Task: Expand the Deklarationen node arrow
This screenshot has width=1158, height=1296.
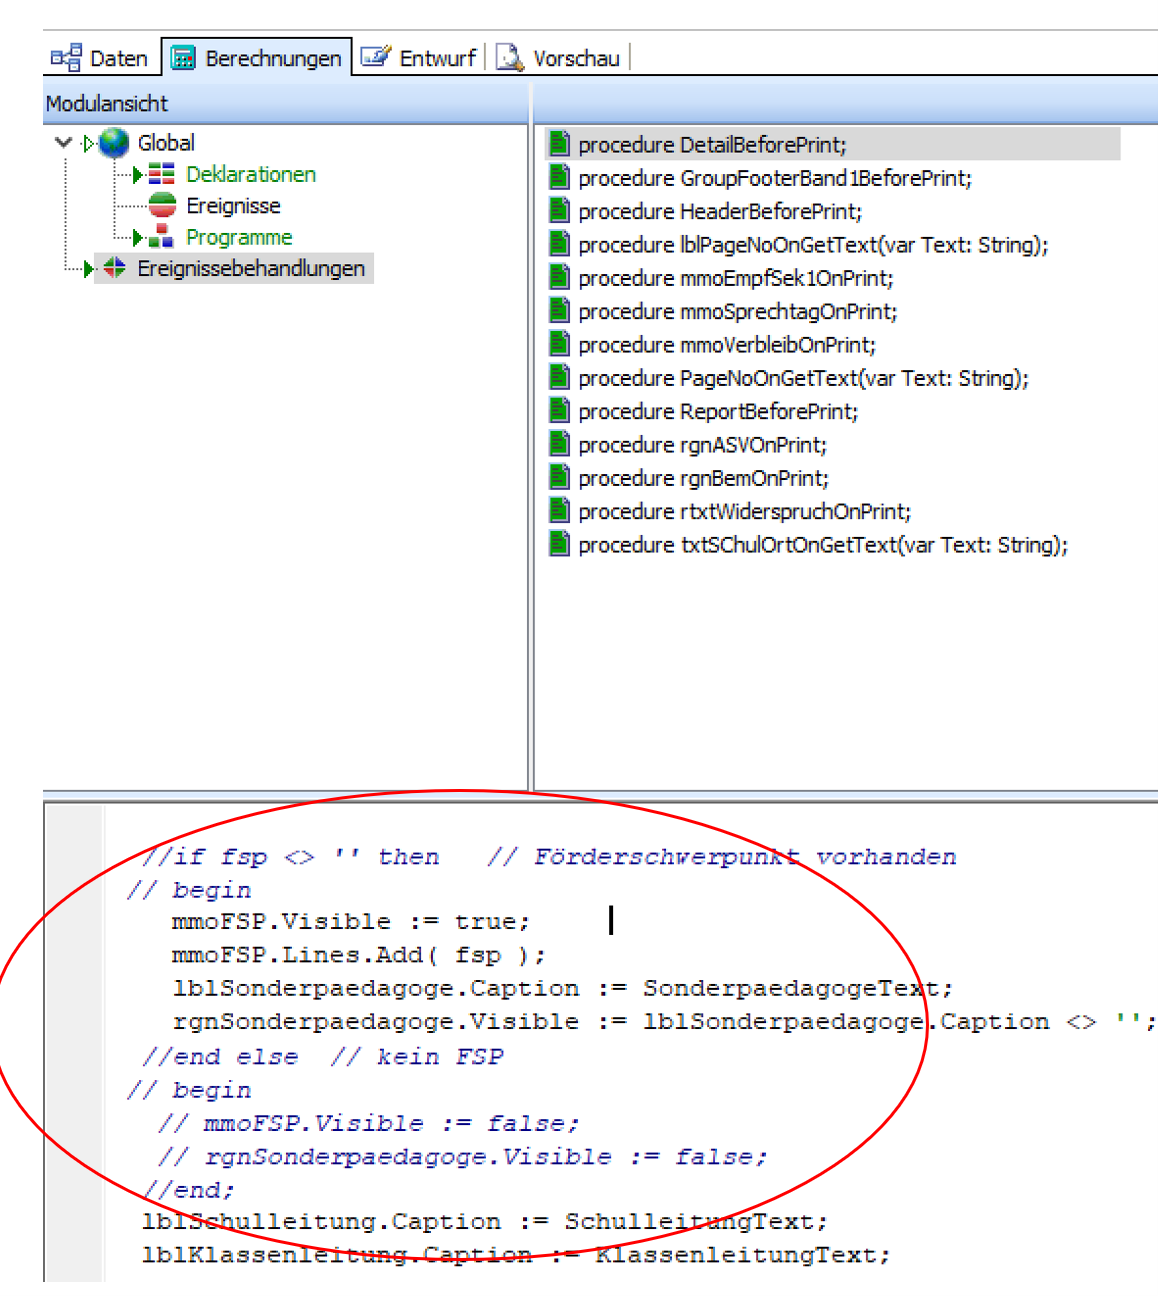Action: [138, 175]
